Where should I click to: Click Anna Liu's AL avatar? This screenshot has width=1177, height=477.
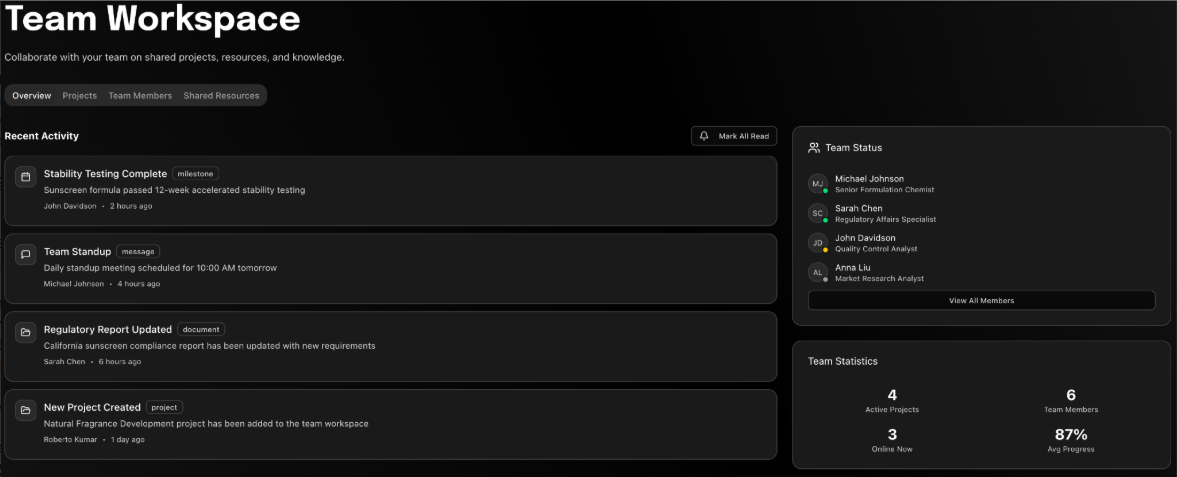click(817, 272)
